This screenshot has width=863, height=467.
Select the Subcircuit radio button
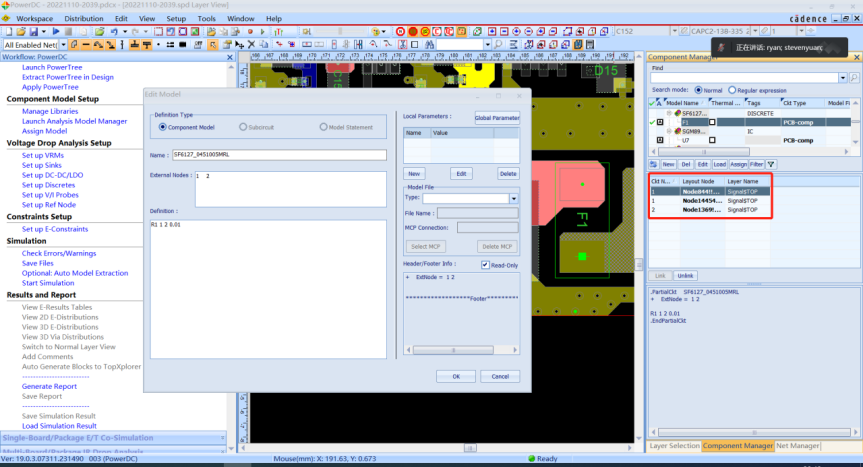coord(243,127)
